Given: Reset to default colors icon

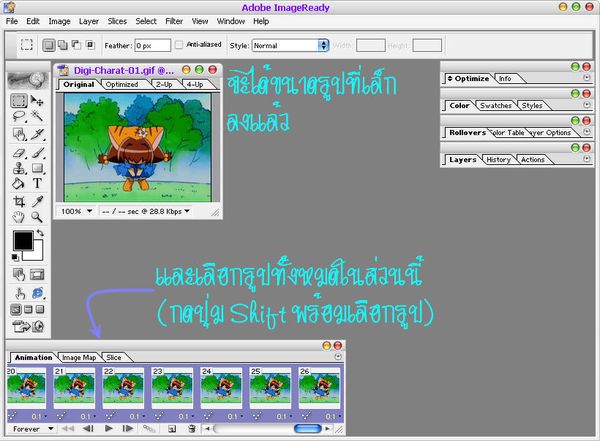Looking at the screenshot, I should tap(15, 257).
